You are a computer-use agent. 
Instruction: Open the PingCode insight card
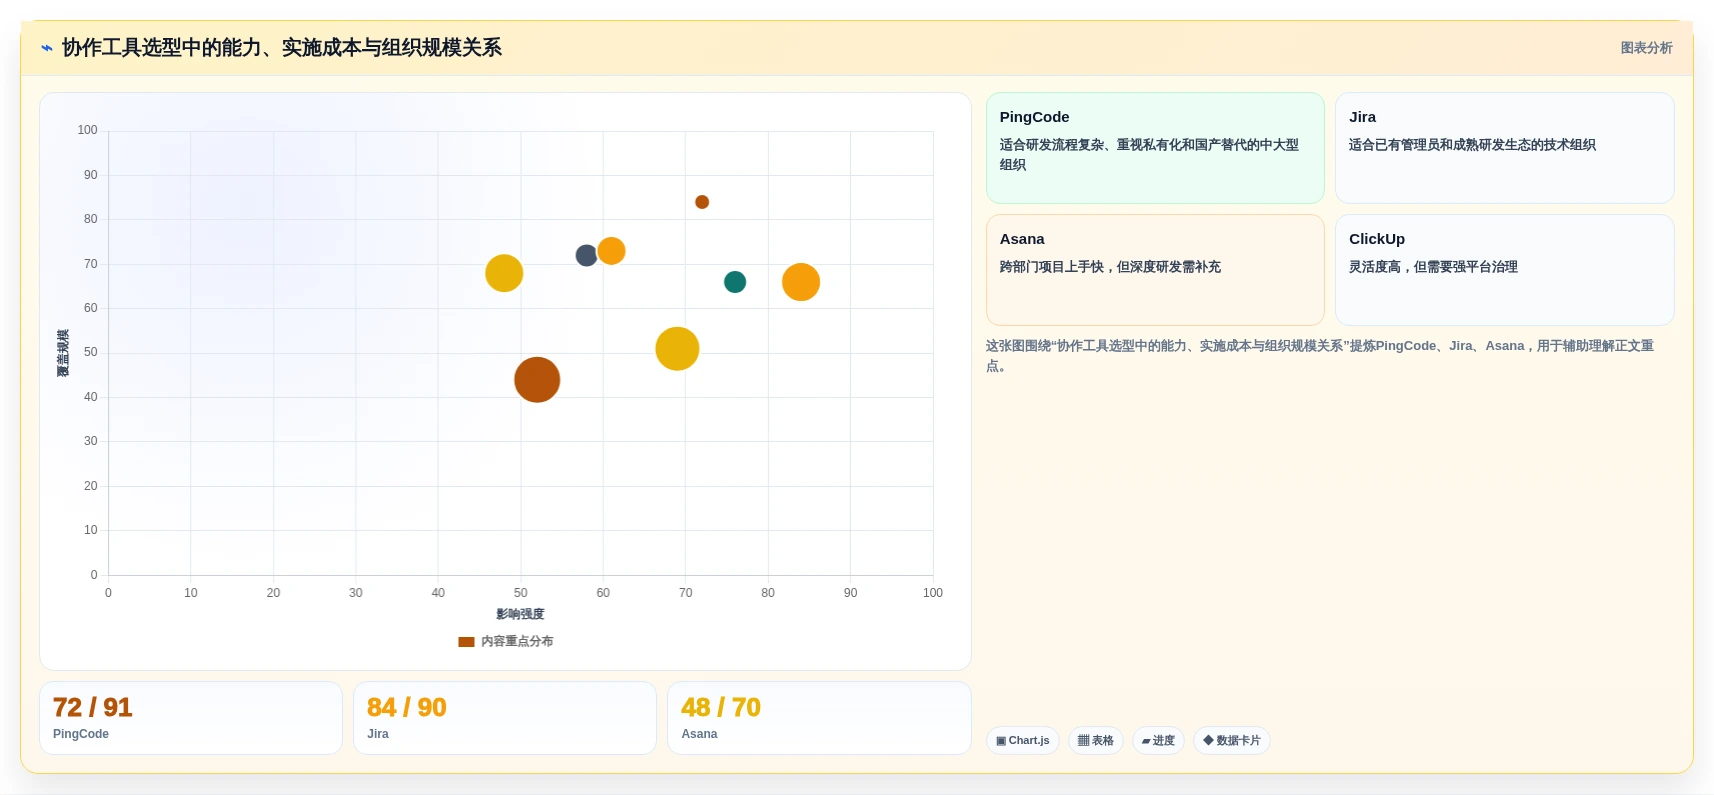(x=1155, y=148)
